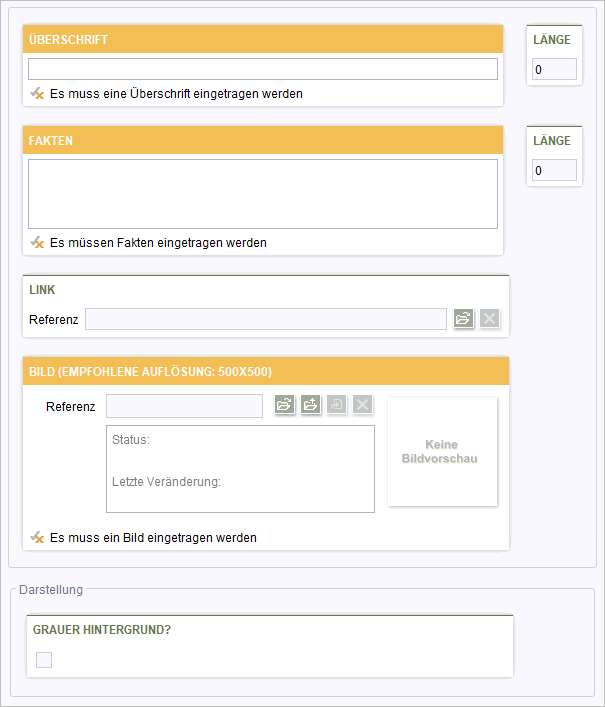Viewport: 605px width, 707px height.
Task: Click the Fakten validation warning icon
Action: pyautogui.click(x=37, y=243)
